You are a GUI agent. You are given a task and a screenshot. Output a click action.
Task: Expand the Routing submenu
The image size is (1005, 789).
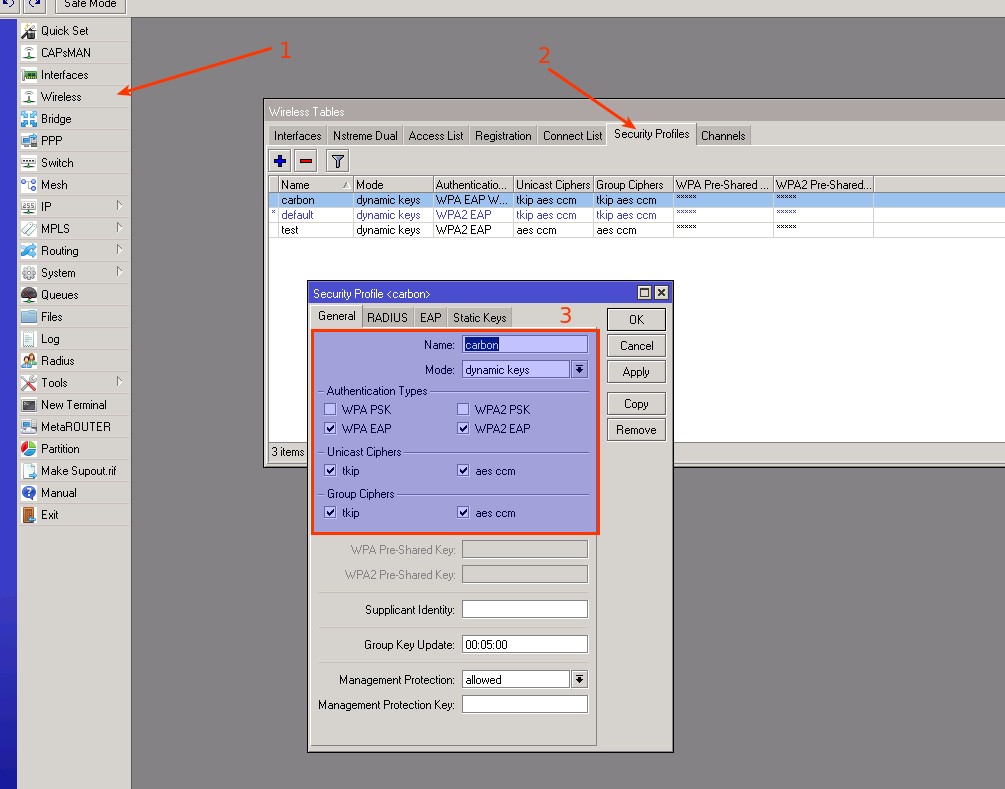tap(119, 251)
